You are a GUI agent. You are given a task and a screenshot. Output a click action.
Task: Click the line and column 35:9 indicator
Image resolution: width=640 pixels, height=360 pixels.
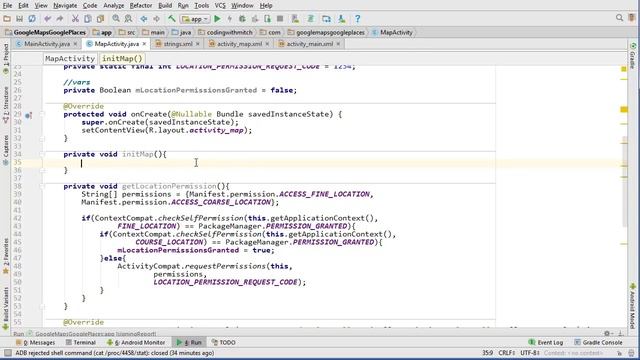(487, 353)
